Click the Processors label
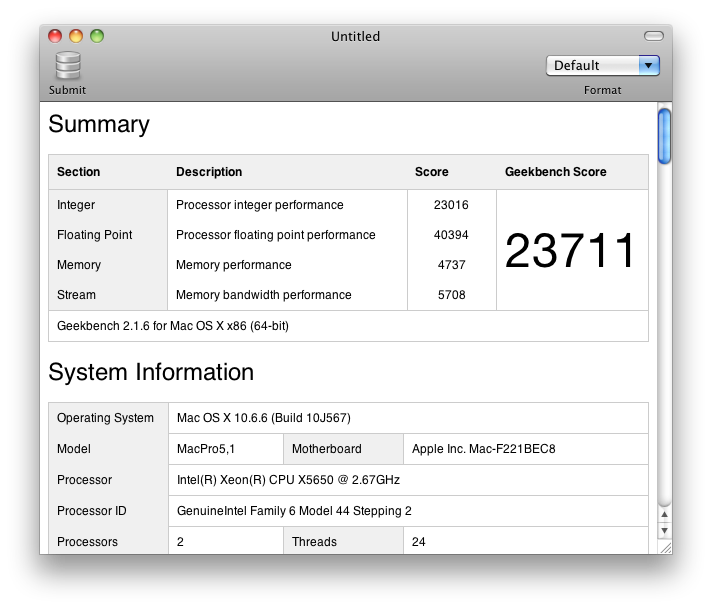The width and height of the screenshot is (712, 609). pyautogui.click(x=87, y=542)
